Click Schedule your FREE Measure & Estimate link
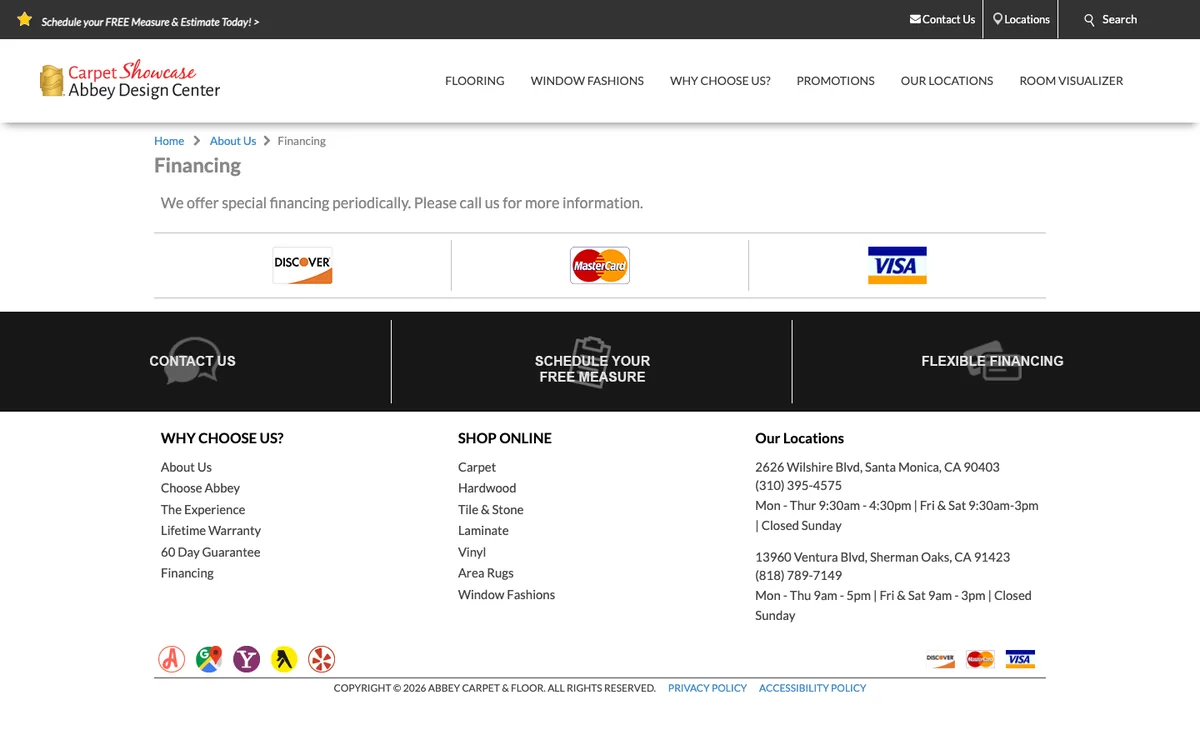The image size is (1200, 750). pyautogui.click(x=150, y=21)
